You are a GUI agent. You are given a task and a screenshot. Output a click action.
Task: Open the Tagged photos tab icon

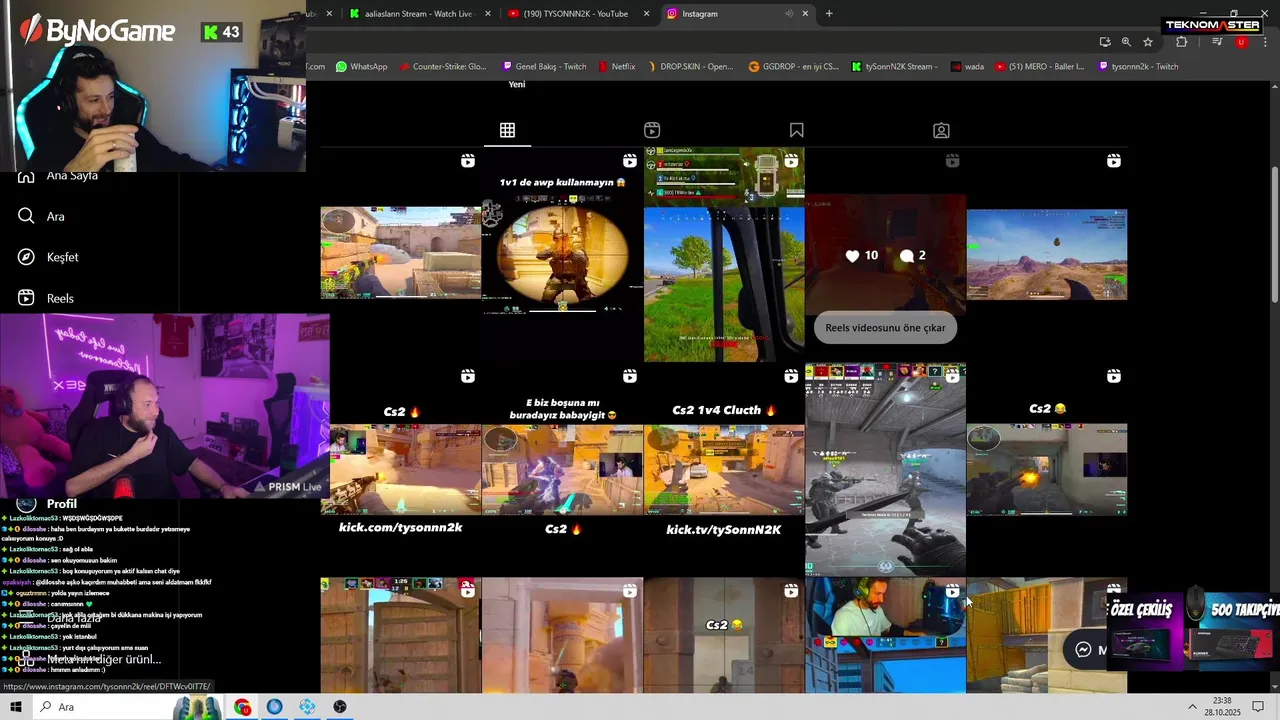coord(941,130)
